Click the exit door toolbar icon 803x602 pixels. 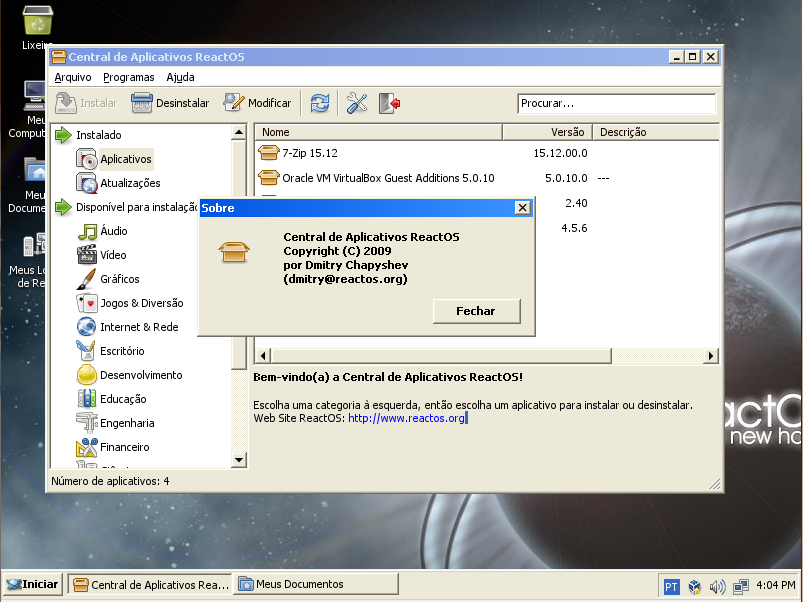tap(389, 103)
